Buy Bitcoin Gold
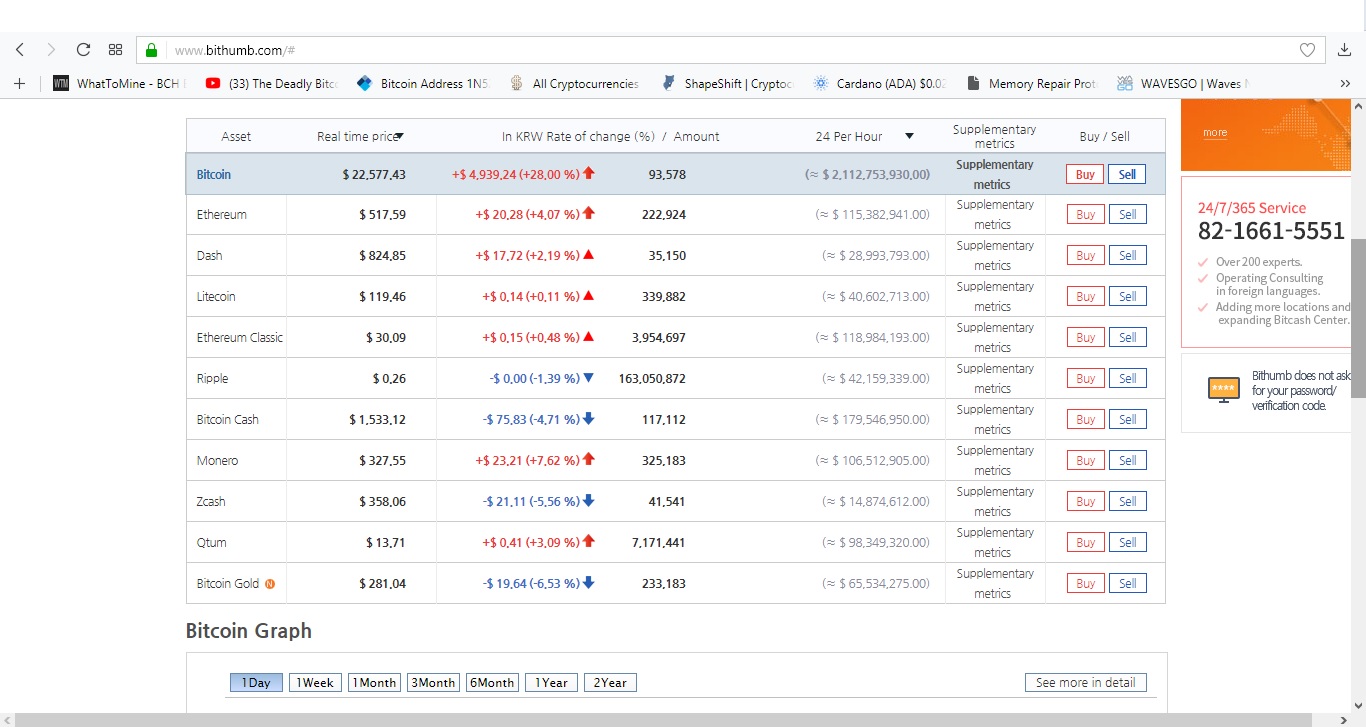This screenshot has width=1366, height=727. click(1085, 583)
